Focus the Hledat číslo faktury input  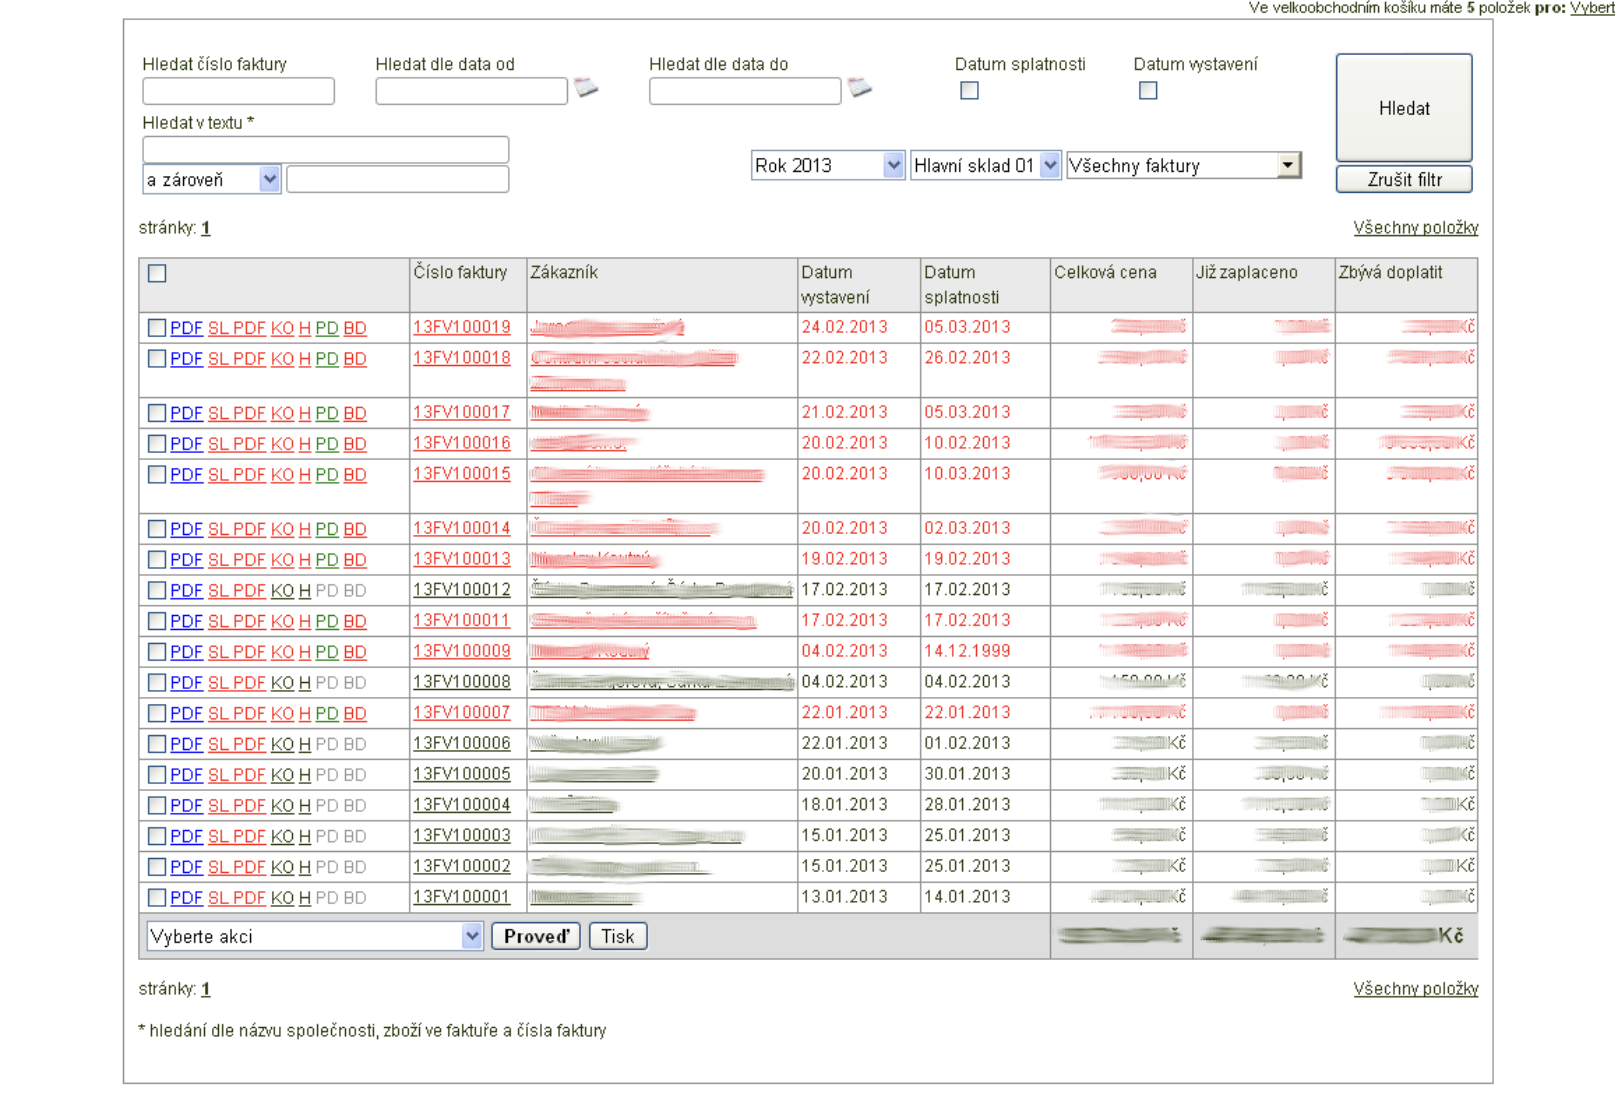(238, 92)
